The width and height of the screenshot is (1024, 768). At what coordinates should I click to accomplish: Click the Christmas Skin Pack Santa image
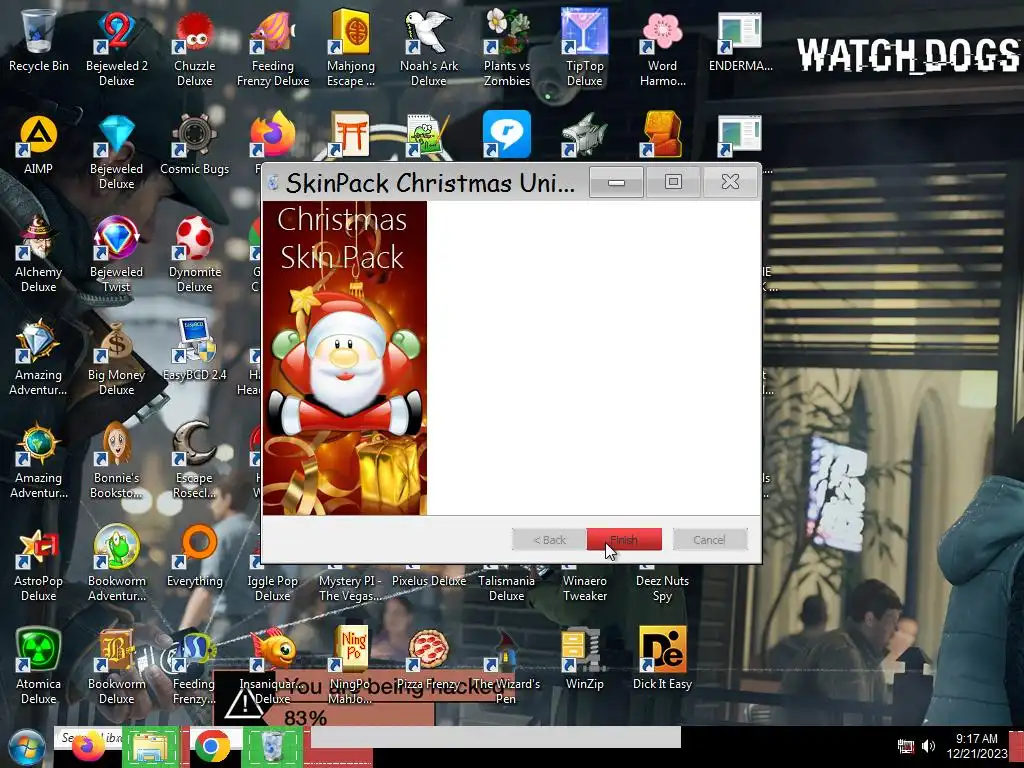tap(345, 358)
